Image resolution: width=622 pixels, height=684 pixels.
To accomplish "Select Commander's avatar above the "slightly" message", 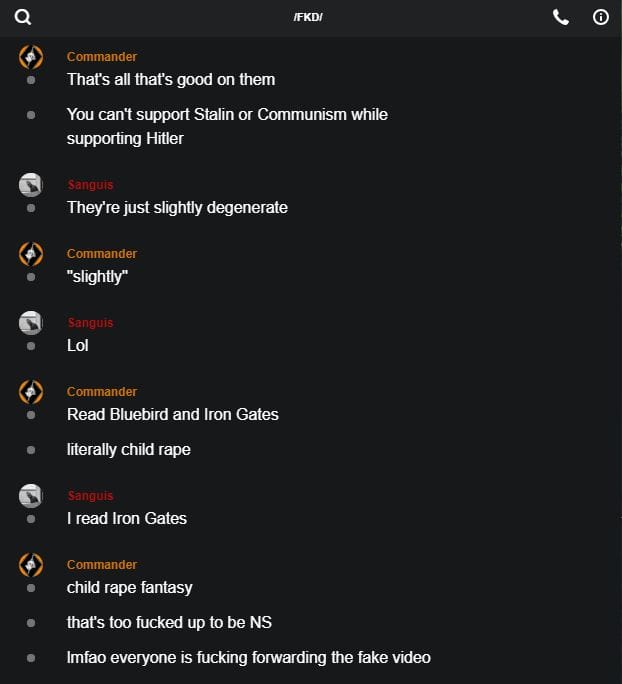I will [x=31, y=254].
